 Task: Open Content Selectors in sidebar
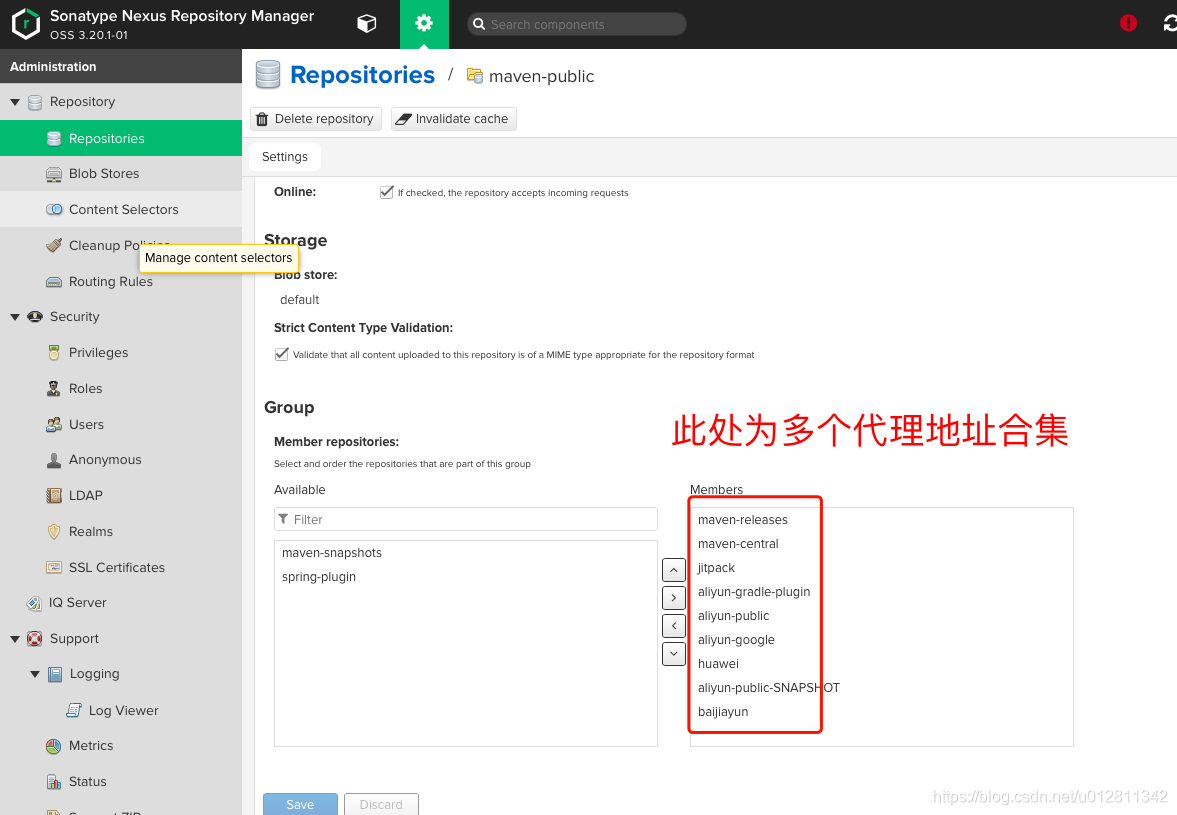[x=123, y=209]
